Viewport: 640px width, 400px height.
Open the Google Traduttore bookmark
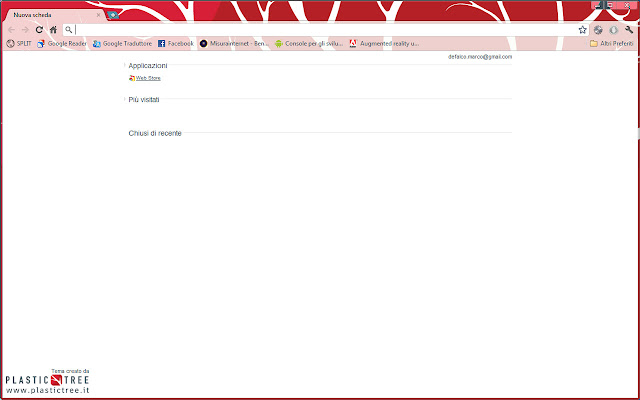coord(122,44)
